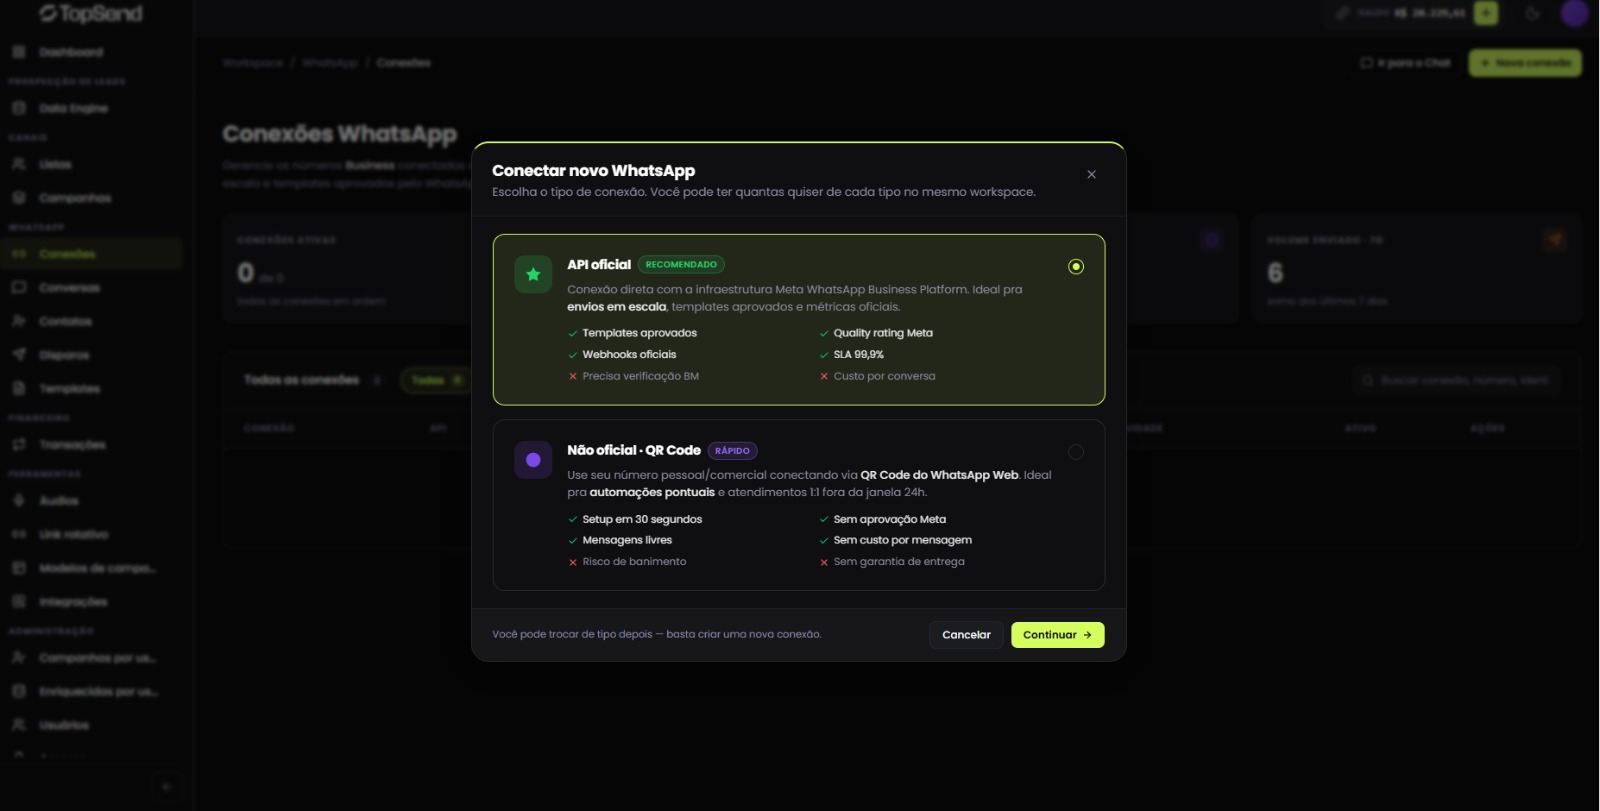The width and height of the screenshot is (1600, 811).
Task: Click the Enriquecidos por usuário icon
Action: (x=19, y=691)
